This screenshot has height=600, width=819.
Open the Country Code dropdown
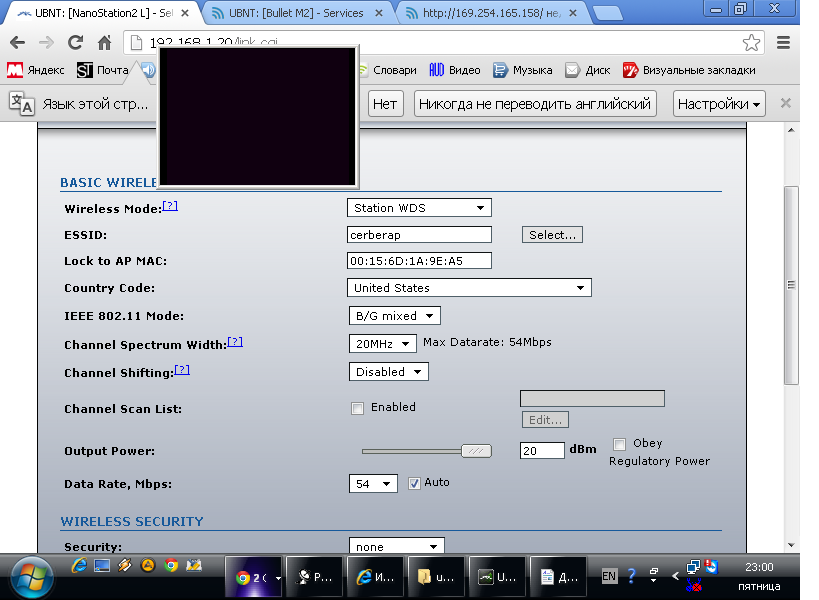click(x=469, y=288)
